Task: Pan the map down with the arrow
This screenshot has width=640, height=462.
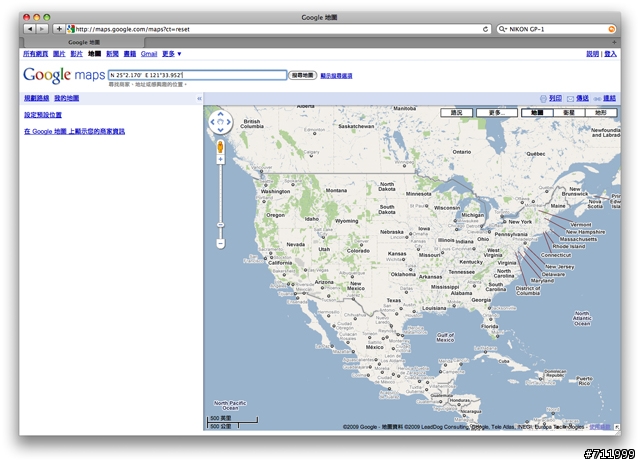Action: click(220, 130)
